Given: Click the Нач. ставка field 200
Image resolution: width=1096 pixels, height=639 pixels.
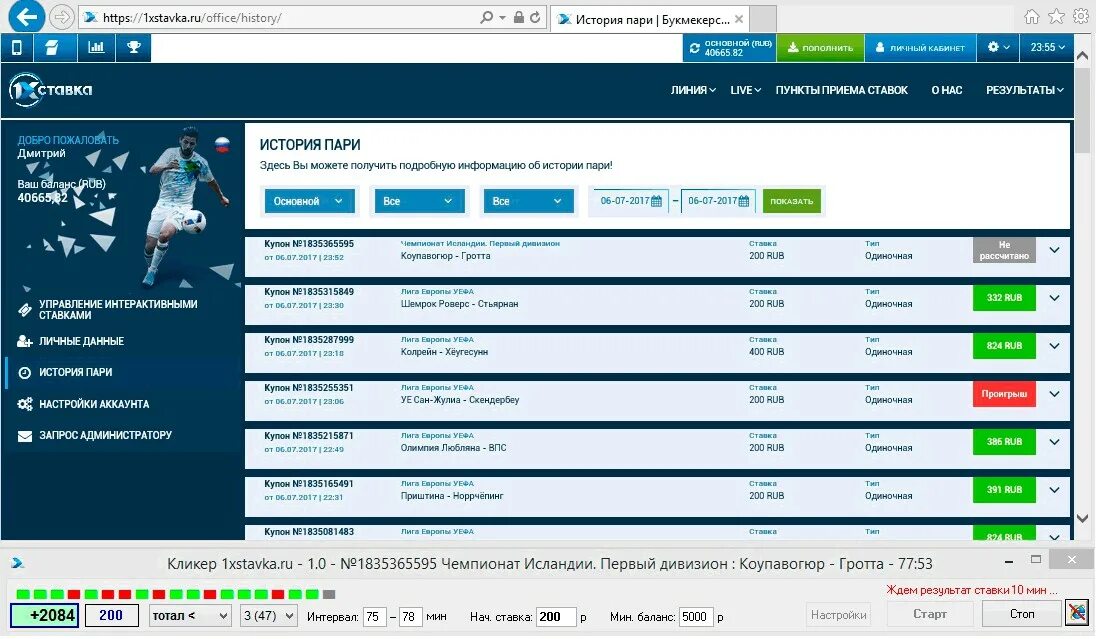Looking at the screenshot, I should 556,617.
